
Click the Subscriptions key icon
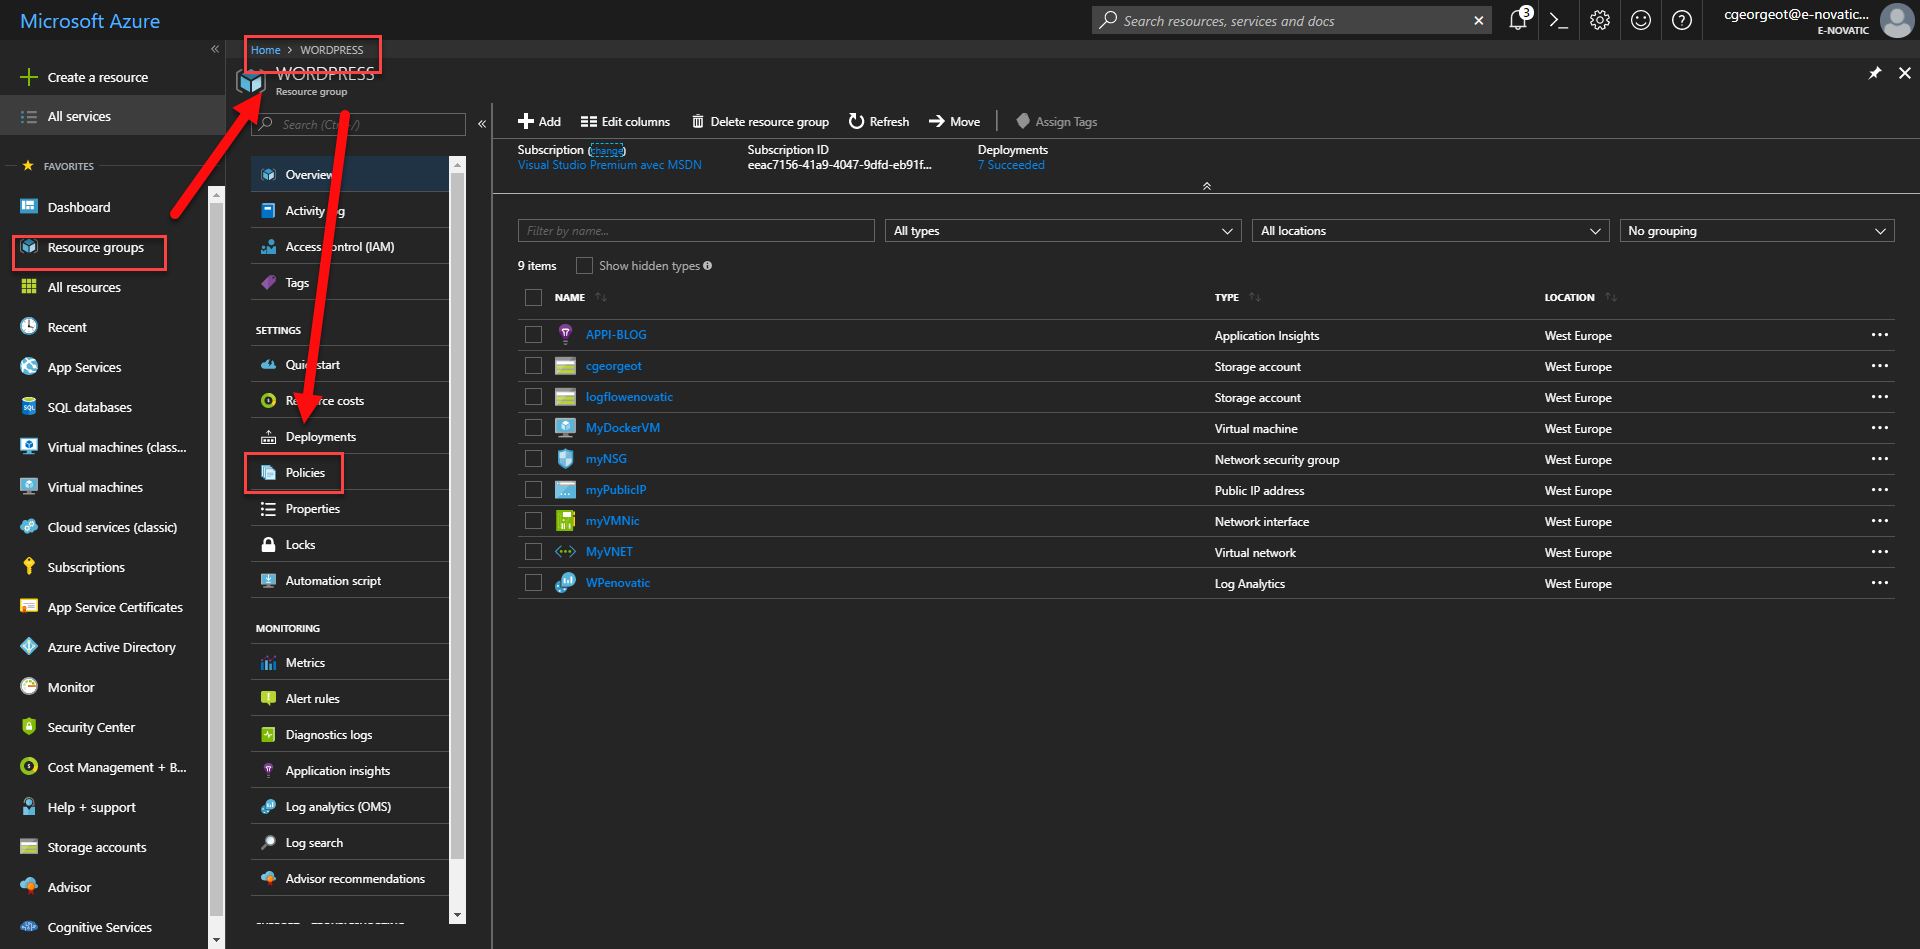pyautogui.click(x=29, y=567)
